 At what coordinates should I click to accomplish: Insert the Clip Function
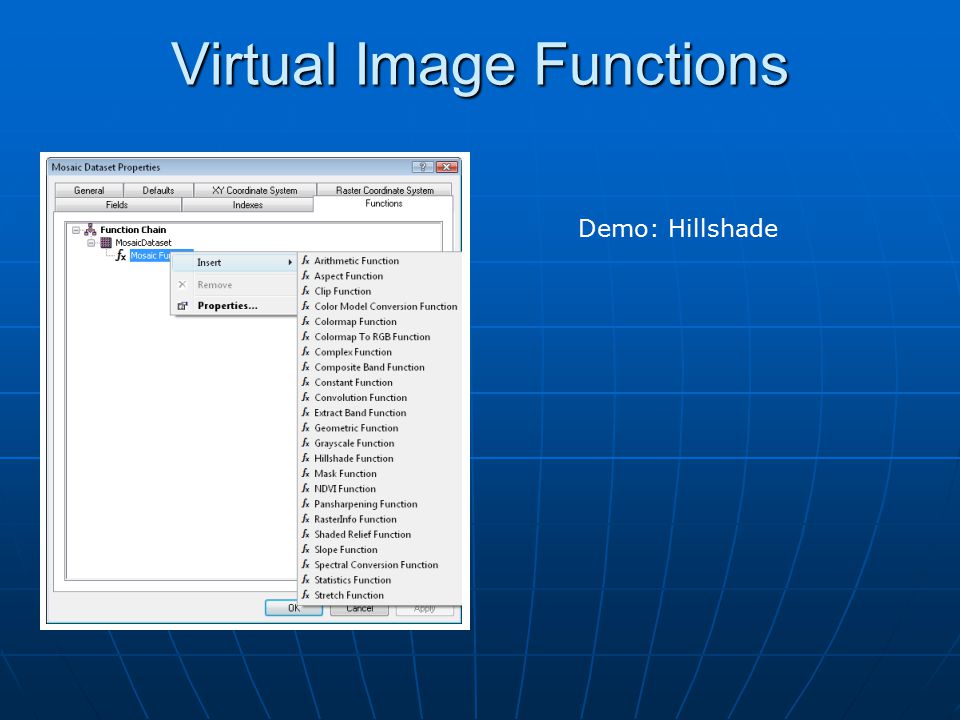pos(380,291)
